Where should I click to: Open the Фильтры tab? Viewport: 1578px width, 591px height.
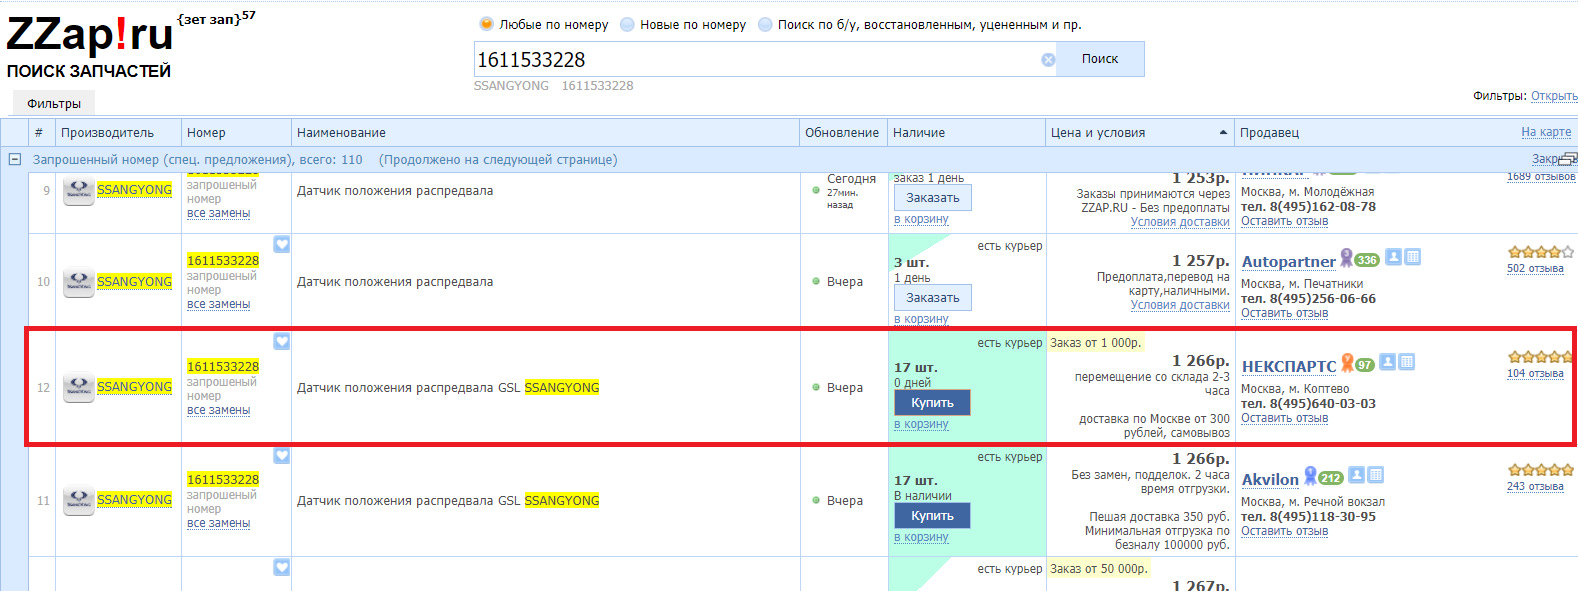(x=54, y=103)
